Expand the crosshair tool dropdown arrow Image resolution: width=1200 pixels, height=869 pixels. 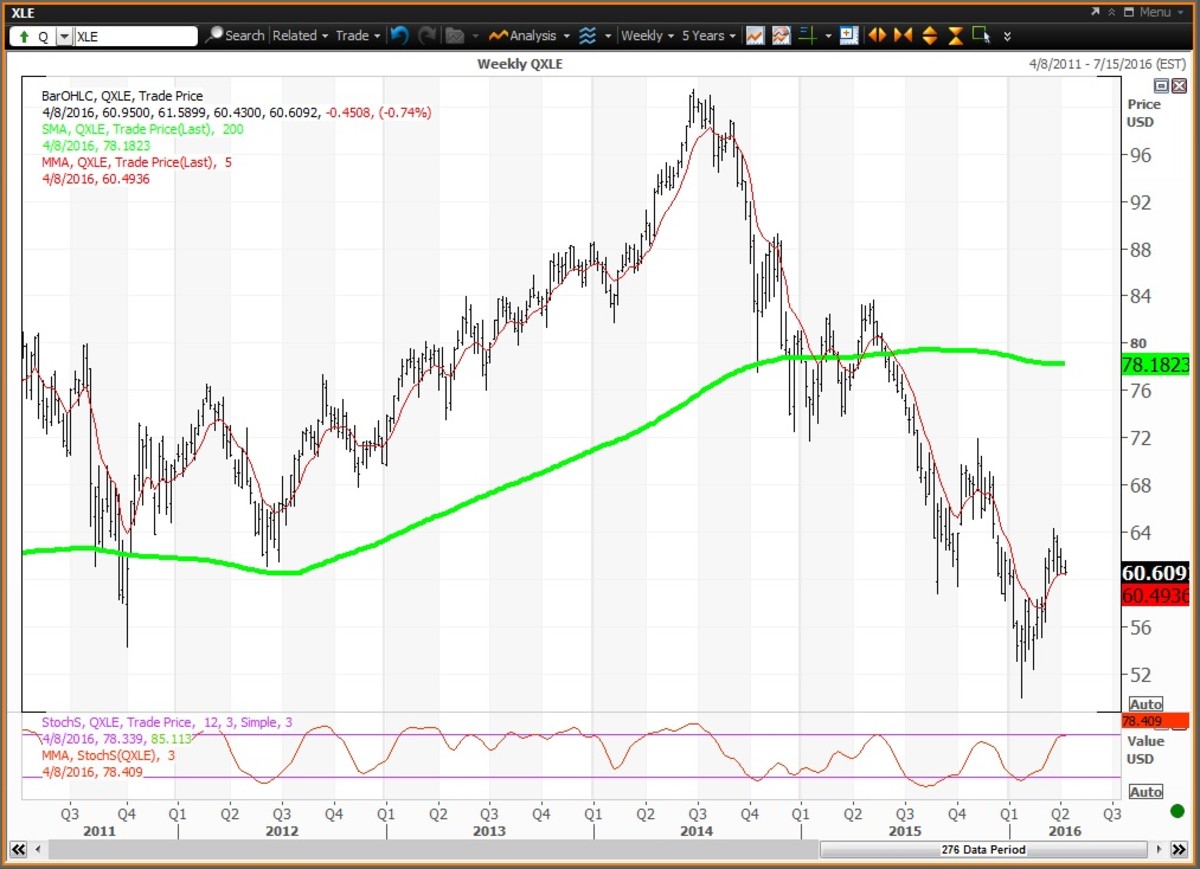[828, 36]
